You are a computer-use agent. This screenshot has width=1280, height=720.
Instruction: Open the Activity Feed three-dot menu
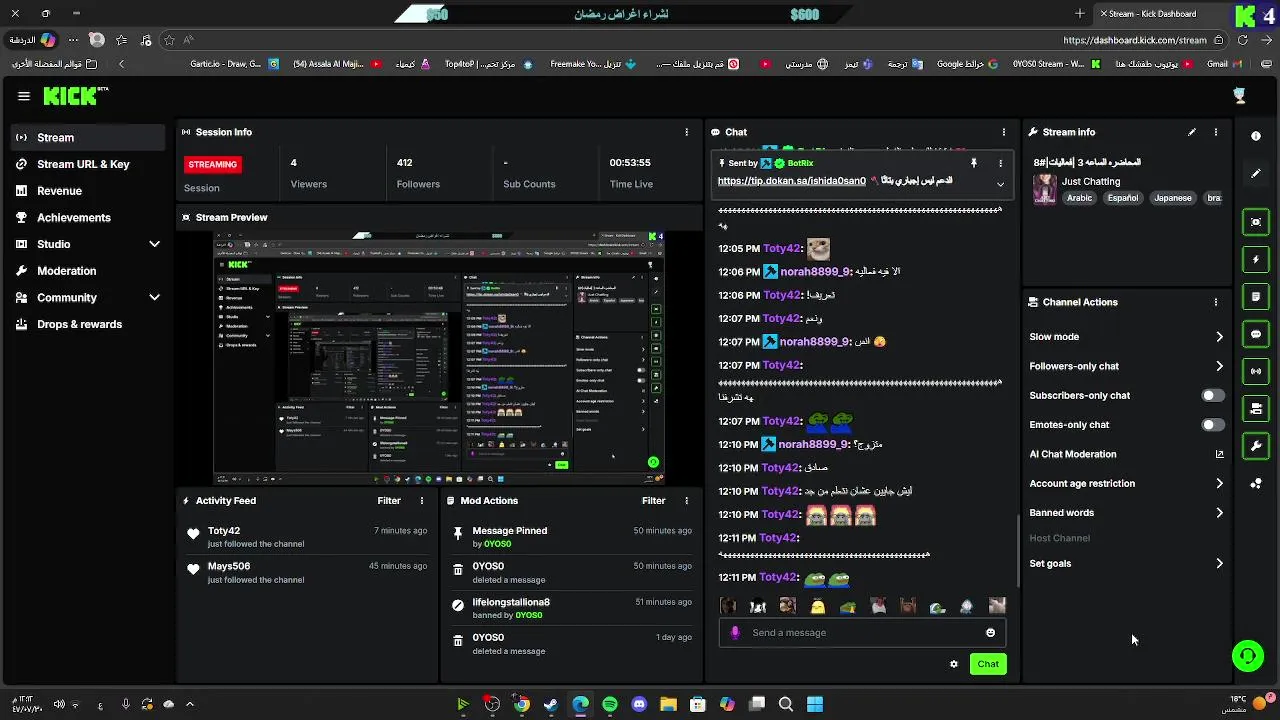click(x=422, y=501)
